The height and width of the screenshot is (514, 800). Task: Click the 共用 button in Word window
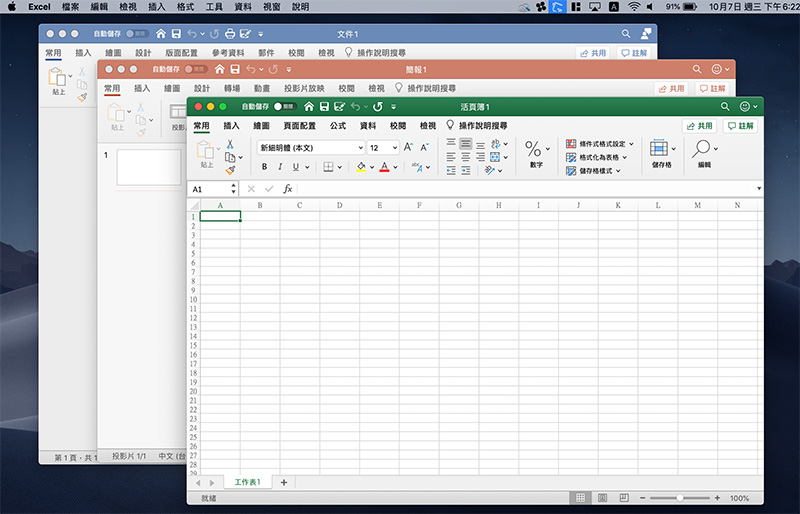point(593,53)
